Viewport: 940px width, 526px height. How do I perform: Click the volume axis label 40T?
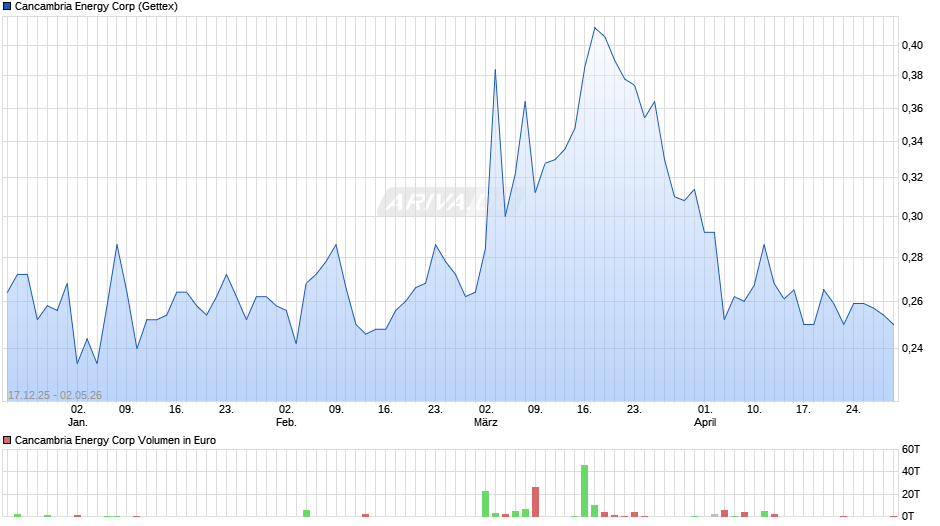coord(911,471)
